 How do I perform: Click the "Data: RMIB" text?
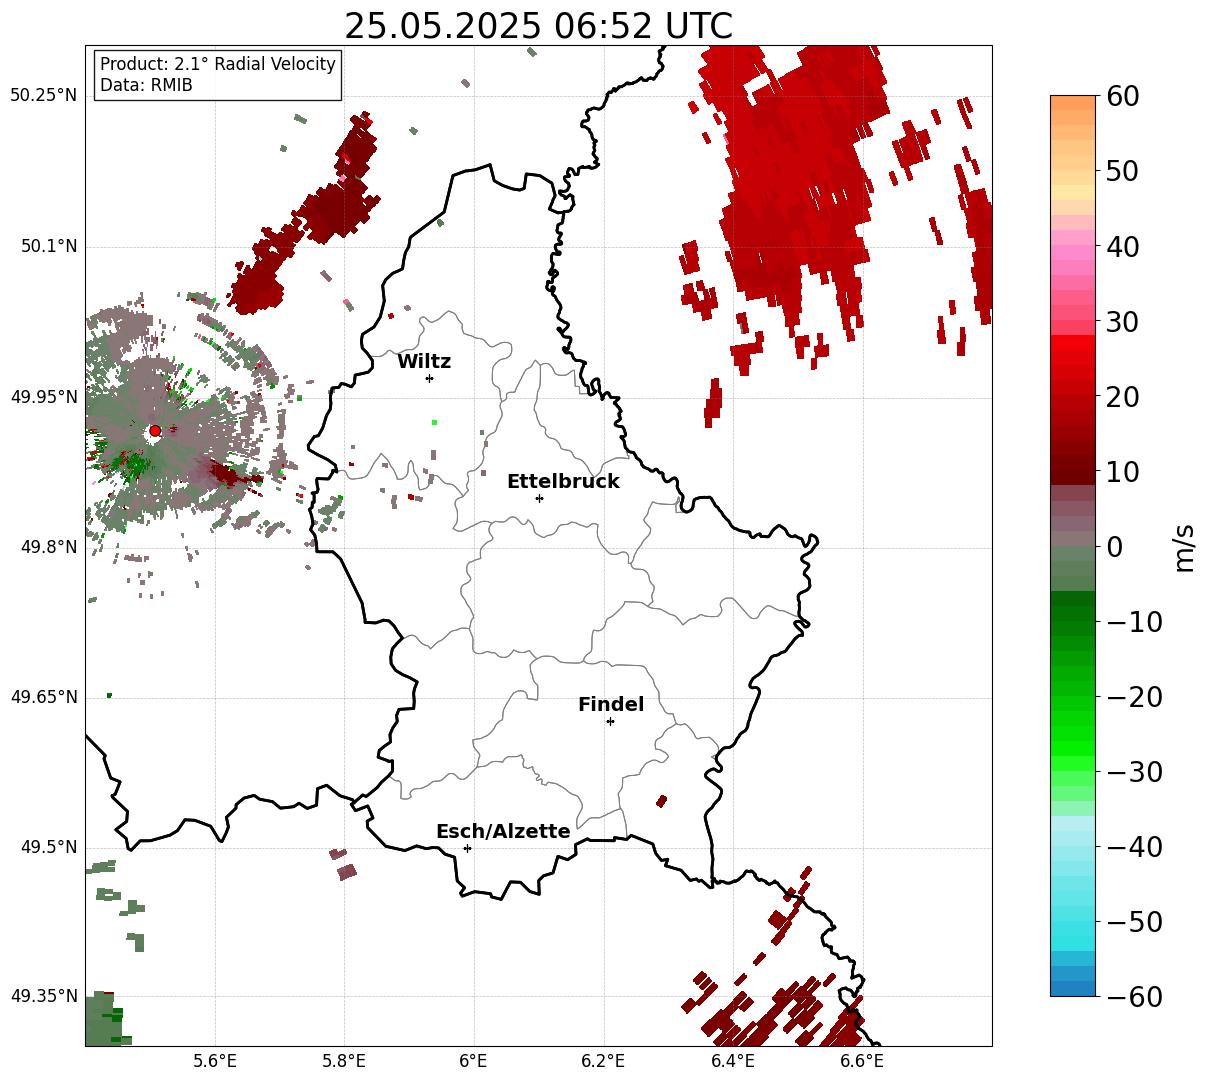146,85
